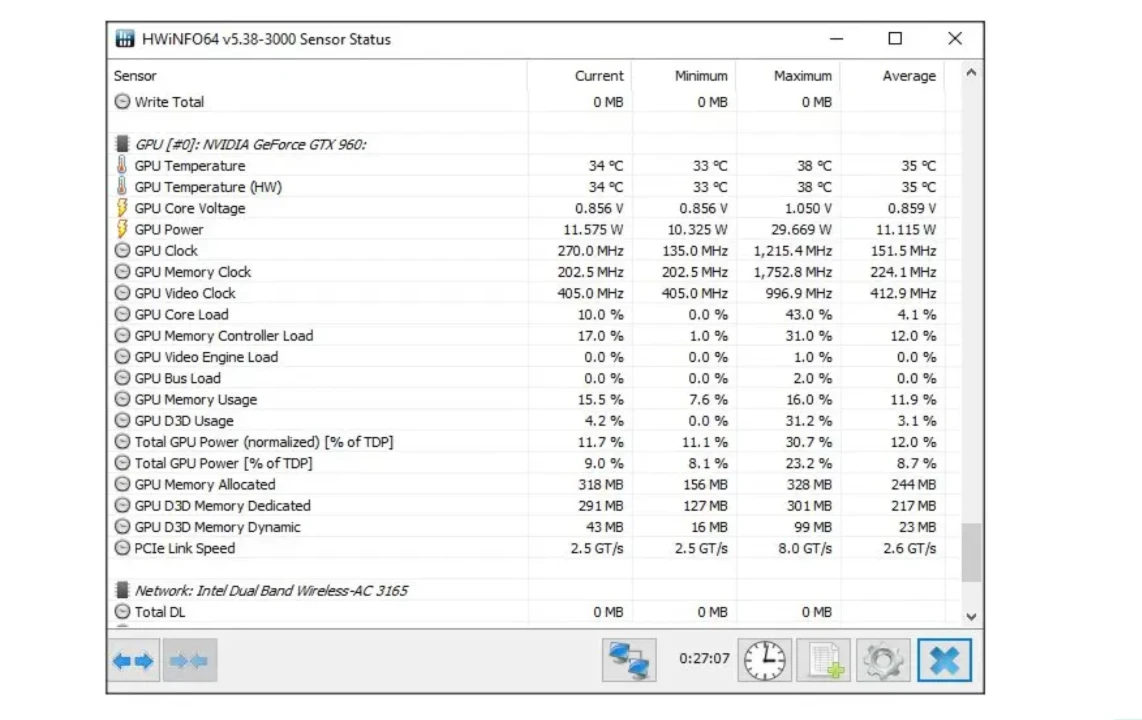This screenshot has width=1142, height=720.
Task: Click the circle icon beside GPU Core Load
Action: coord(122,314)
